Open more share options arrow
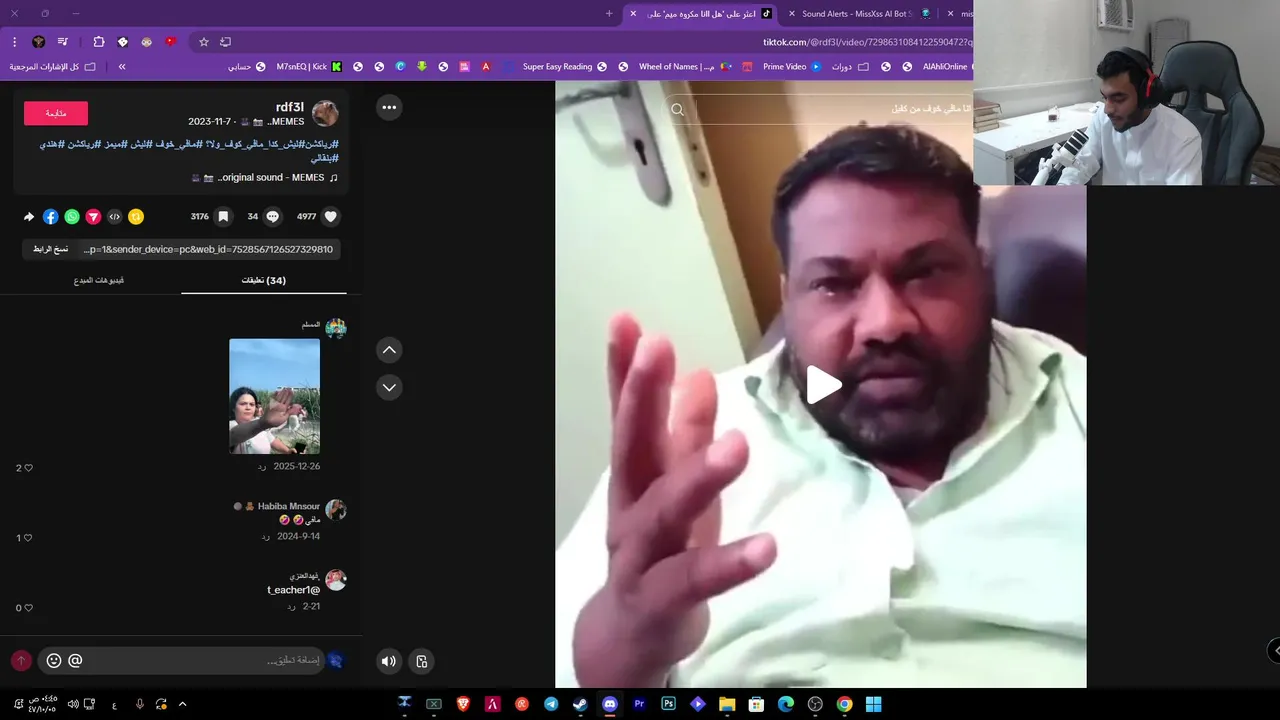1280x720 pixels. (x=29, y=216)
